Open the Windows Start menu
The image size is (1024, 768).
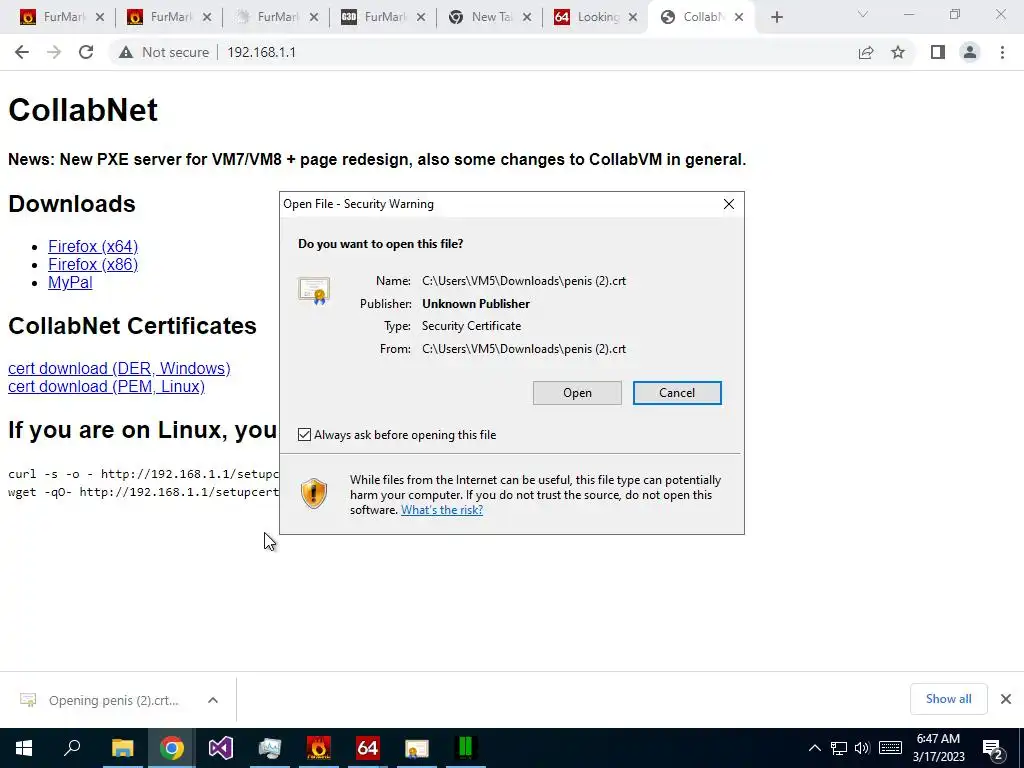pos(24,748)
